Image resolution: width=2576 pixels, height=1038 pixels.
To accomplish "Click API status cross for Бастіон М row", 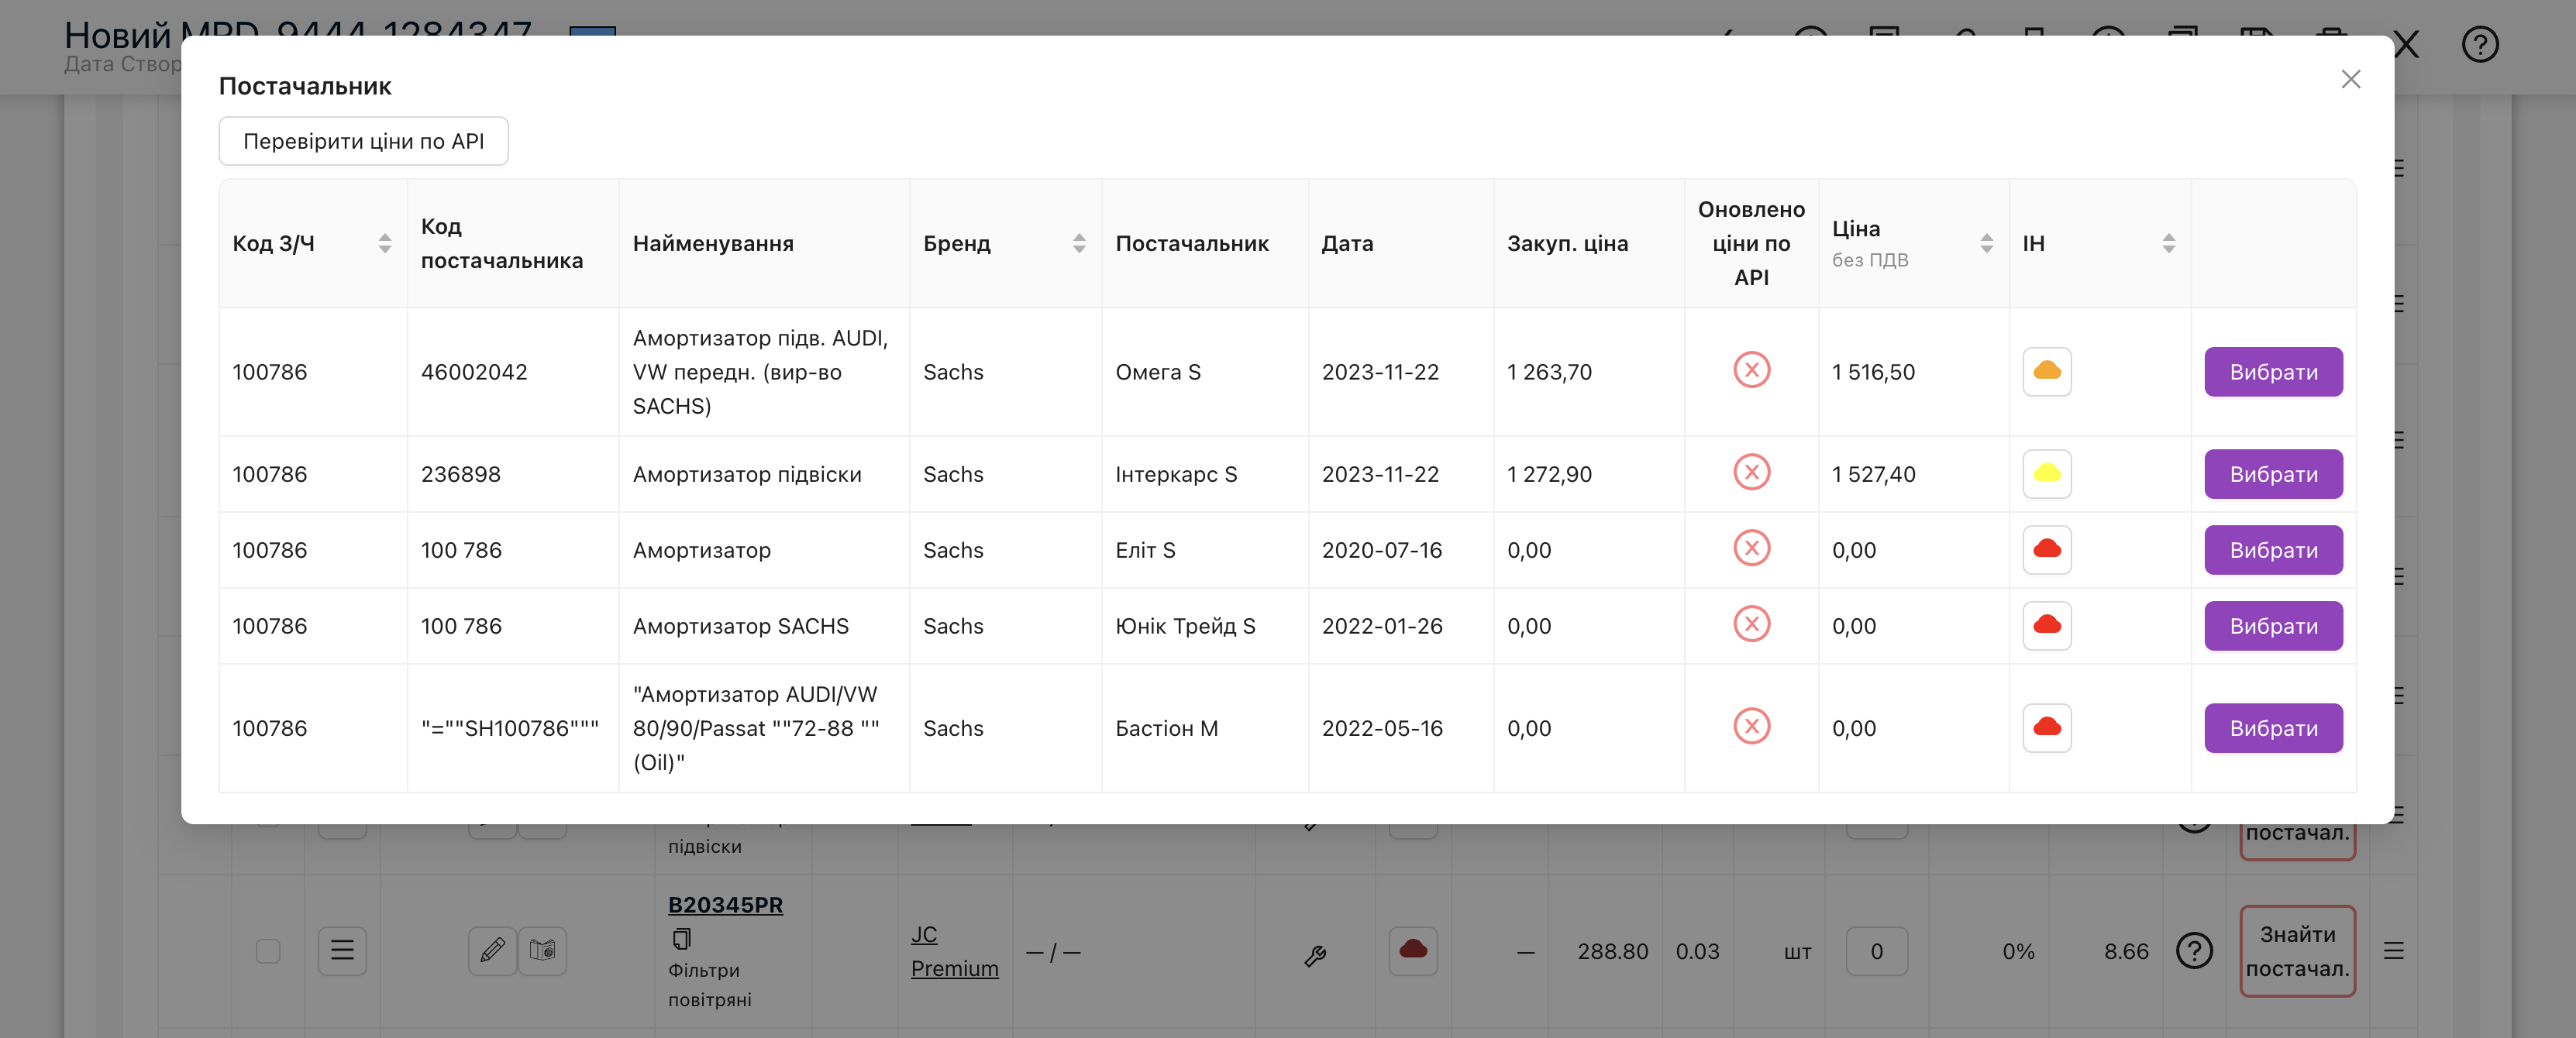I will 1751,726.
